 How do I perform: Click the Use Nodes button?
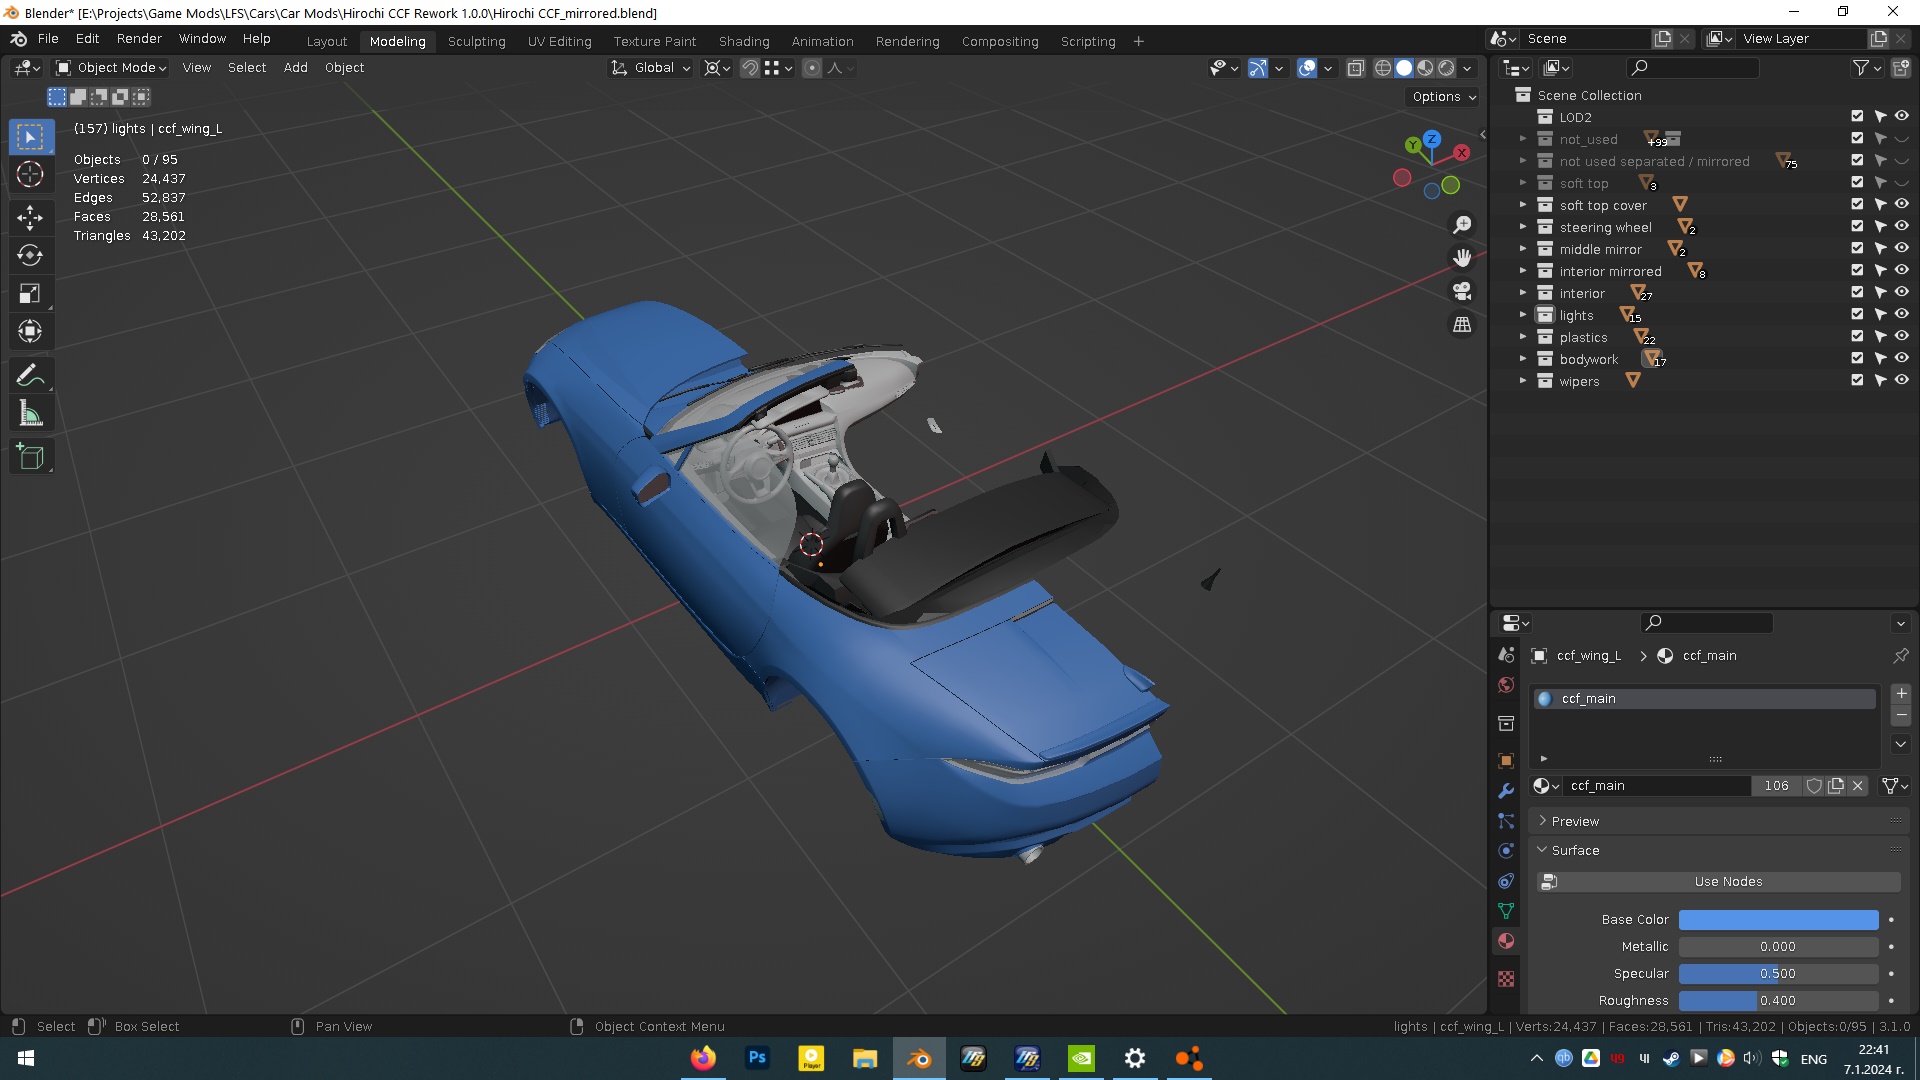[1727, 881]
